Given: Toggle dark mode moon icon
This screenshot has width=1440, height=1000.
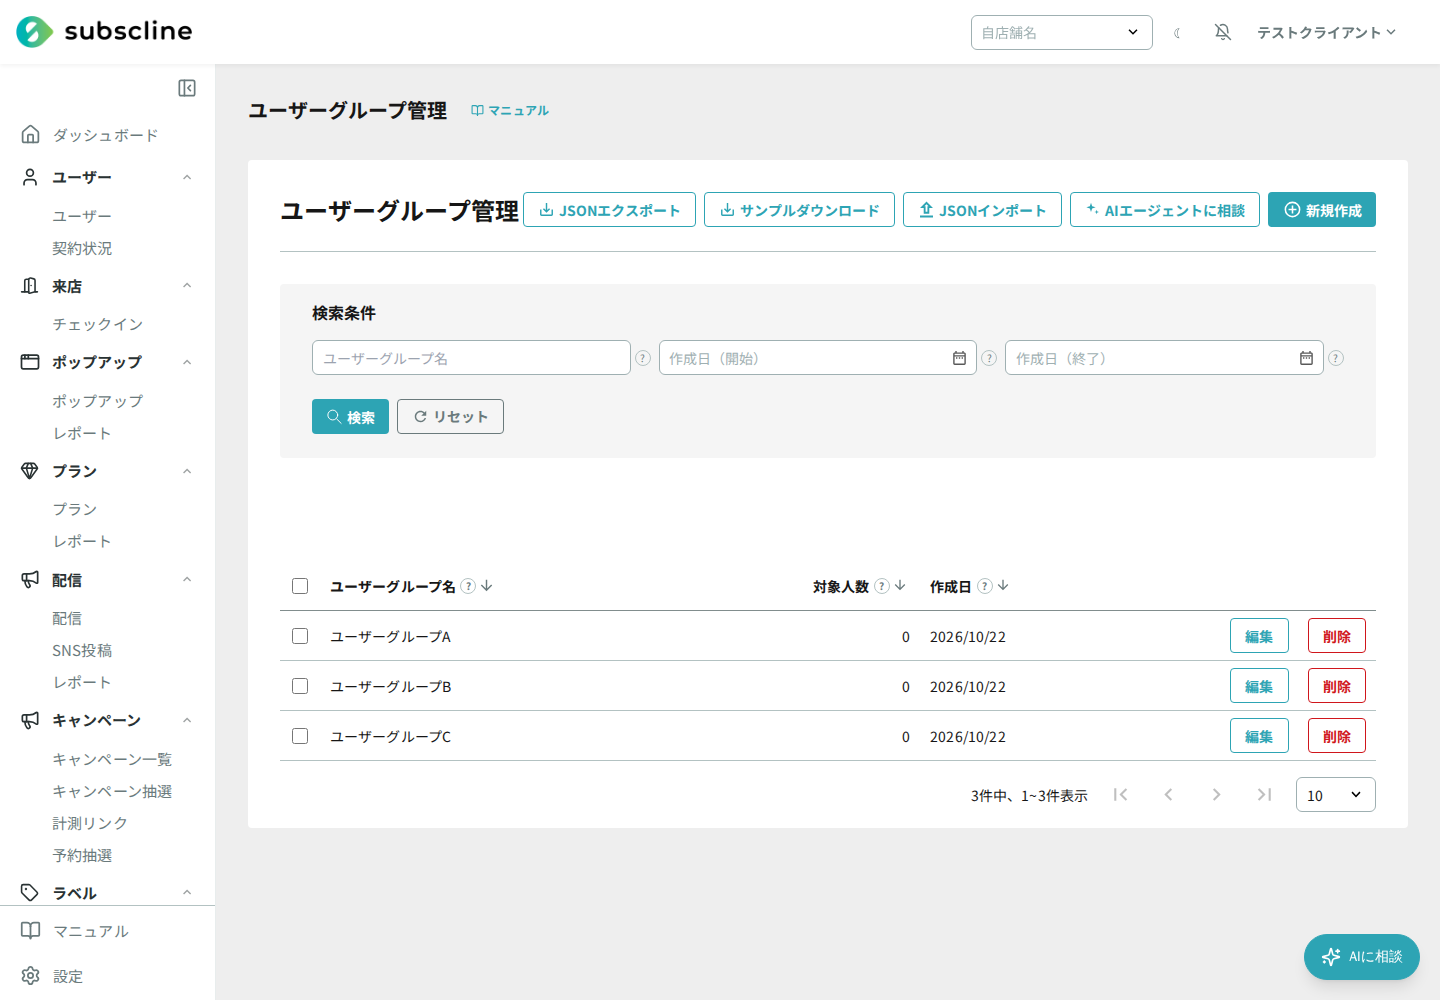Looking at the screenshot, I should click(1178, 33).
